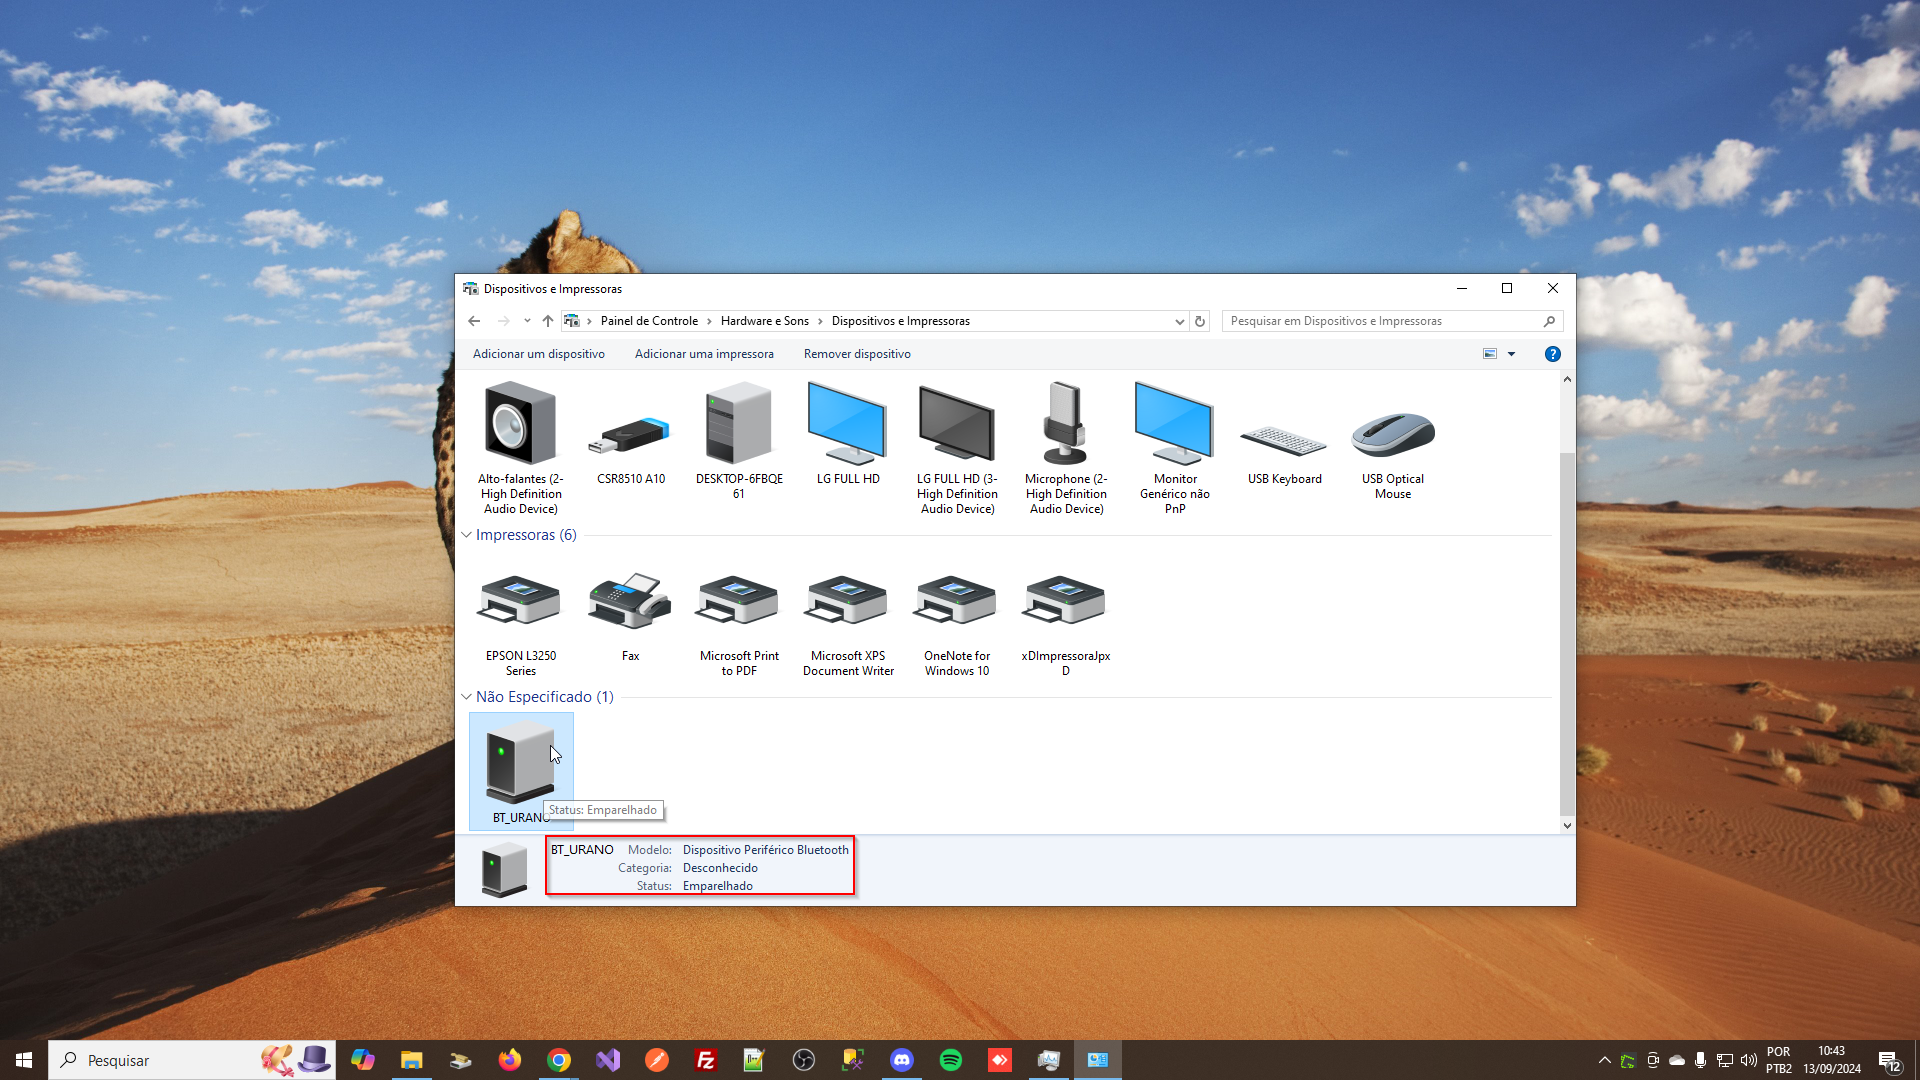This screenshot has width=1920, height=1080.
Task: Go up one level with up arrow
Action: 547,321
